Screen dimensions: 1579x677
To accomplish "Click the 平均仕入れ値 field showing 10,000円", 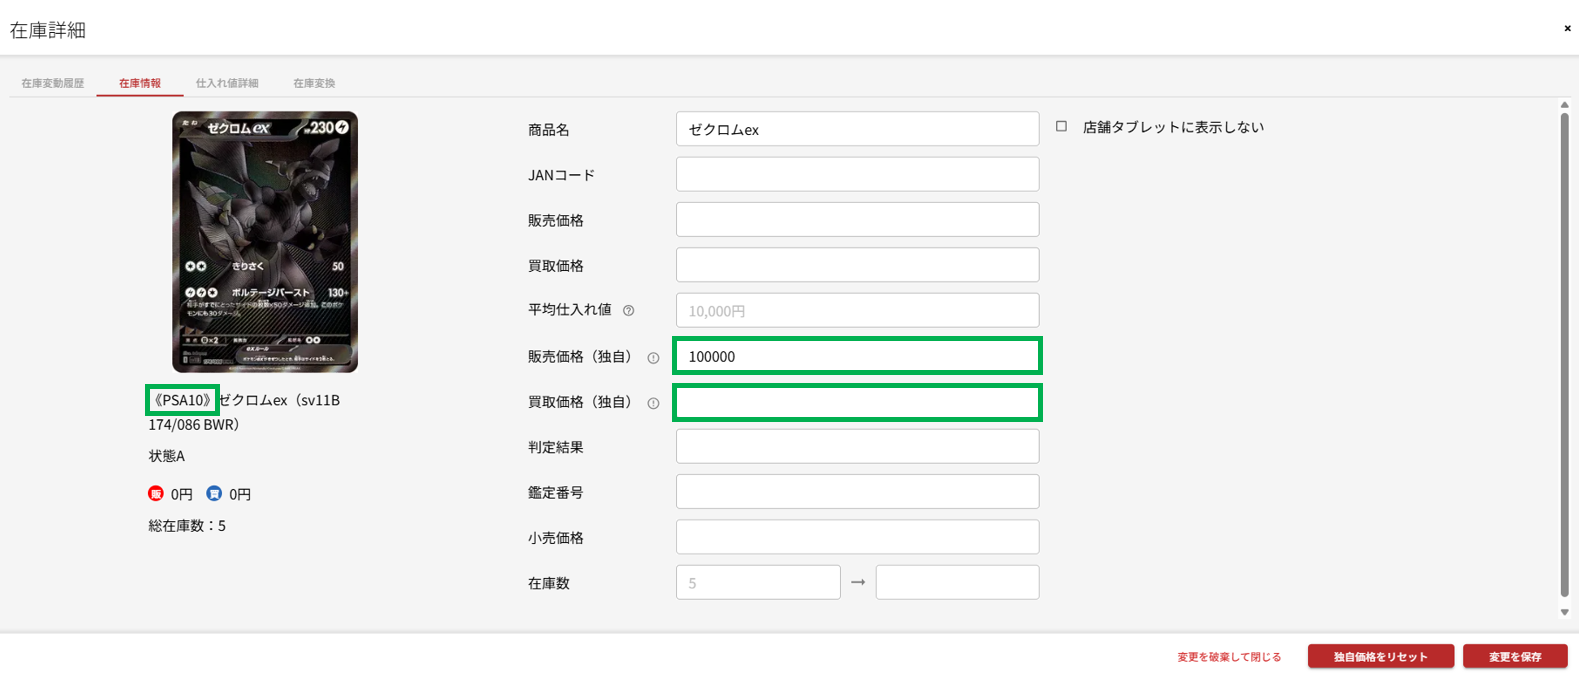I will click(858, 310).
